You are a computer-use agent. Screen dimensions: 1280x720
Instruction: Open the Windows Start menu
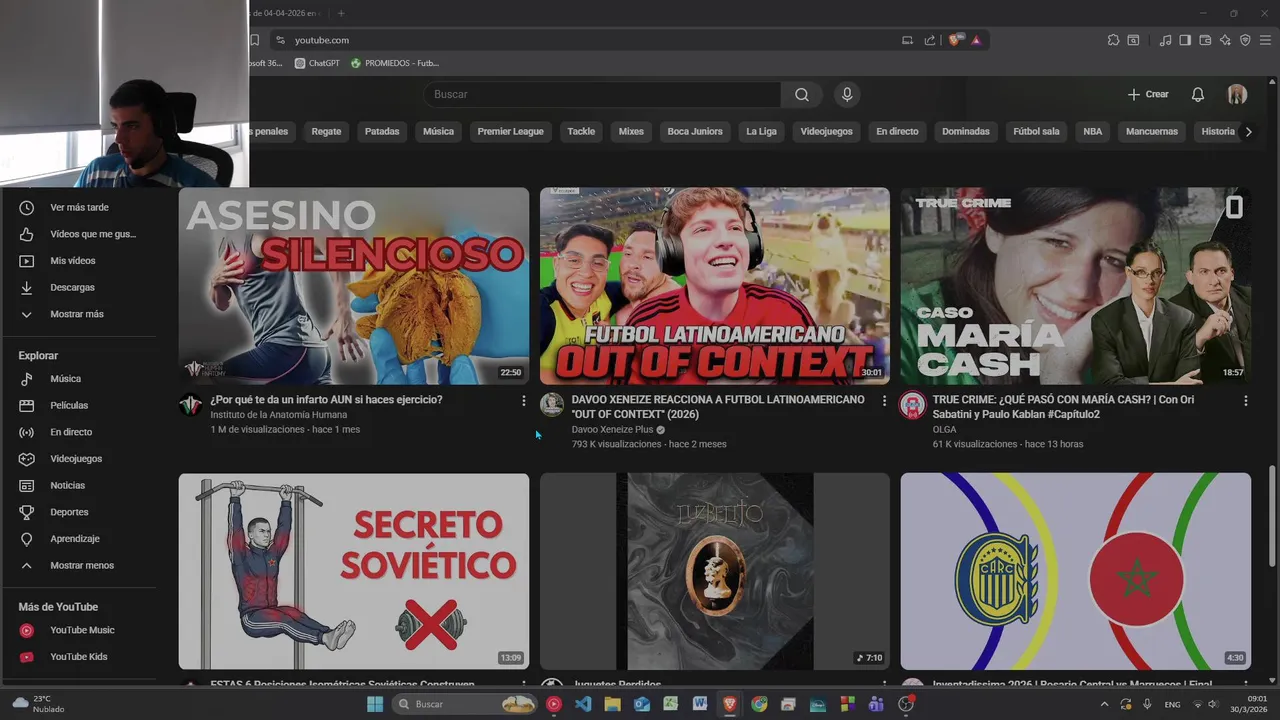tap(375, 704)
